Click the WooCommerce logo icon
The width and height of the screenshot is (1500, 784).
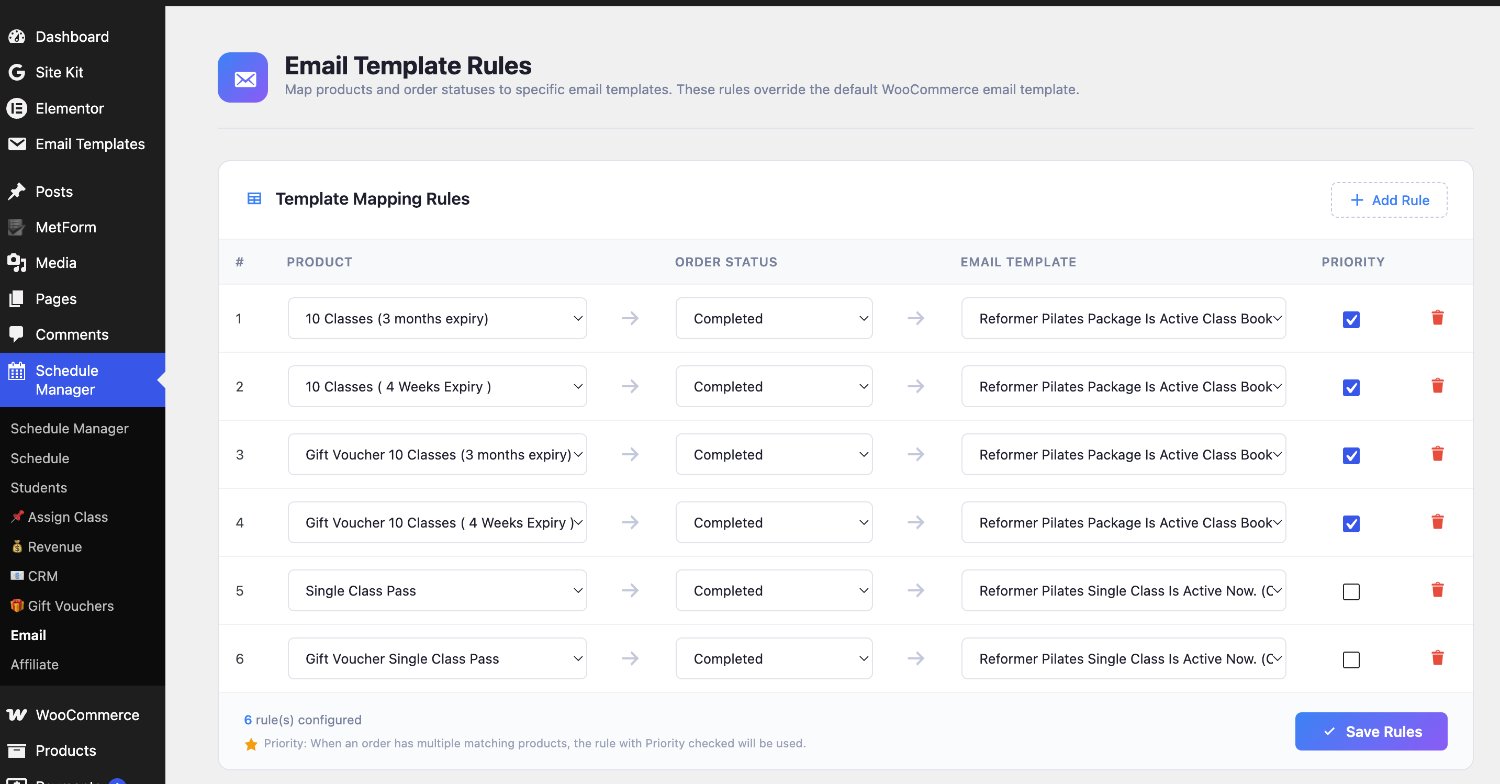click(16, 715)
